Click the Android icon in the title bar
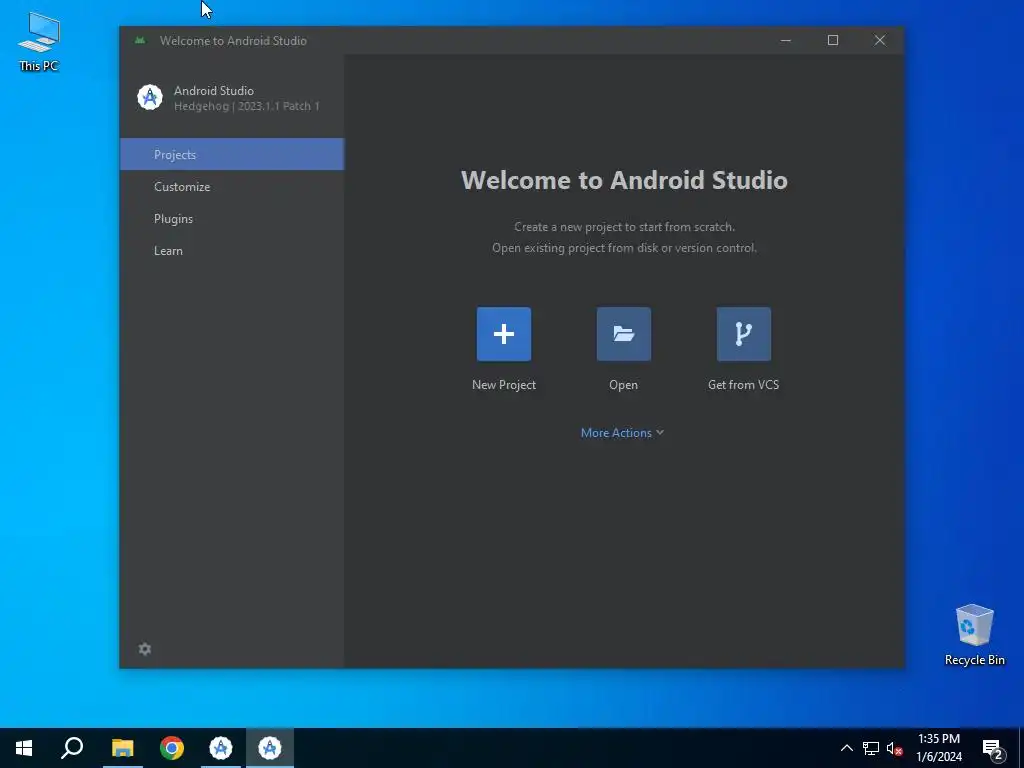 [x=140, y=40]
